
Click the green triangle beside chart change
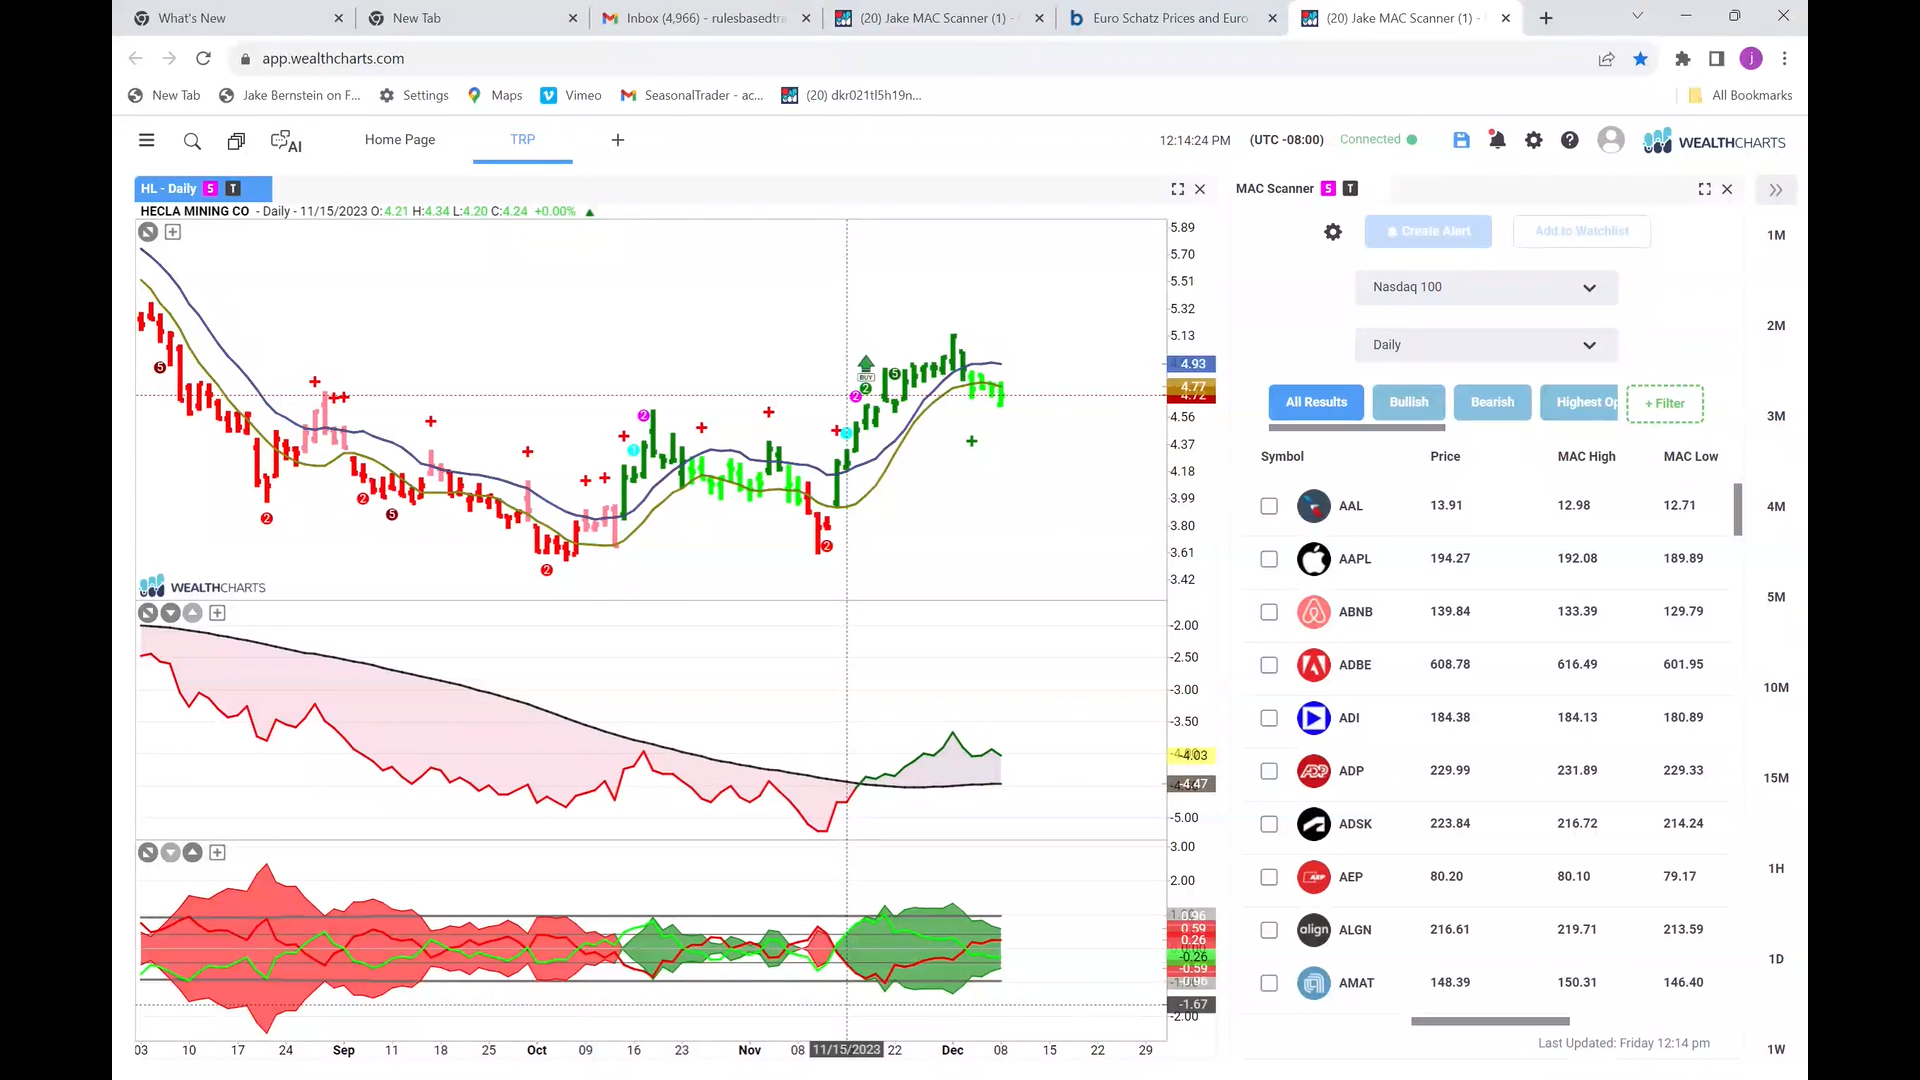click(590, 212)
